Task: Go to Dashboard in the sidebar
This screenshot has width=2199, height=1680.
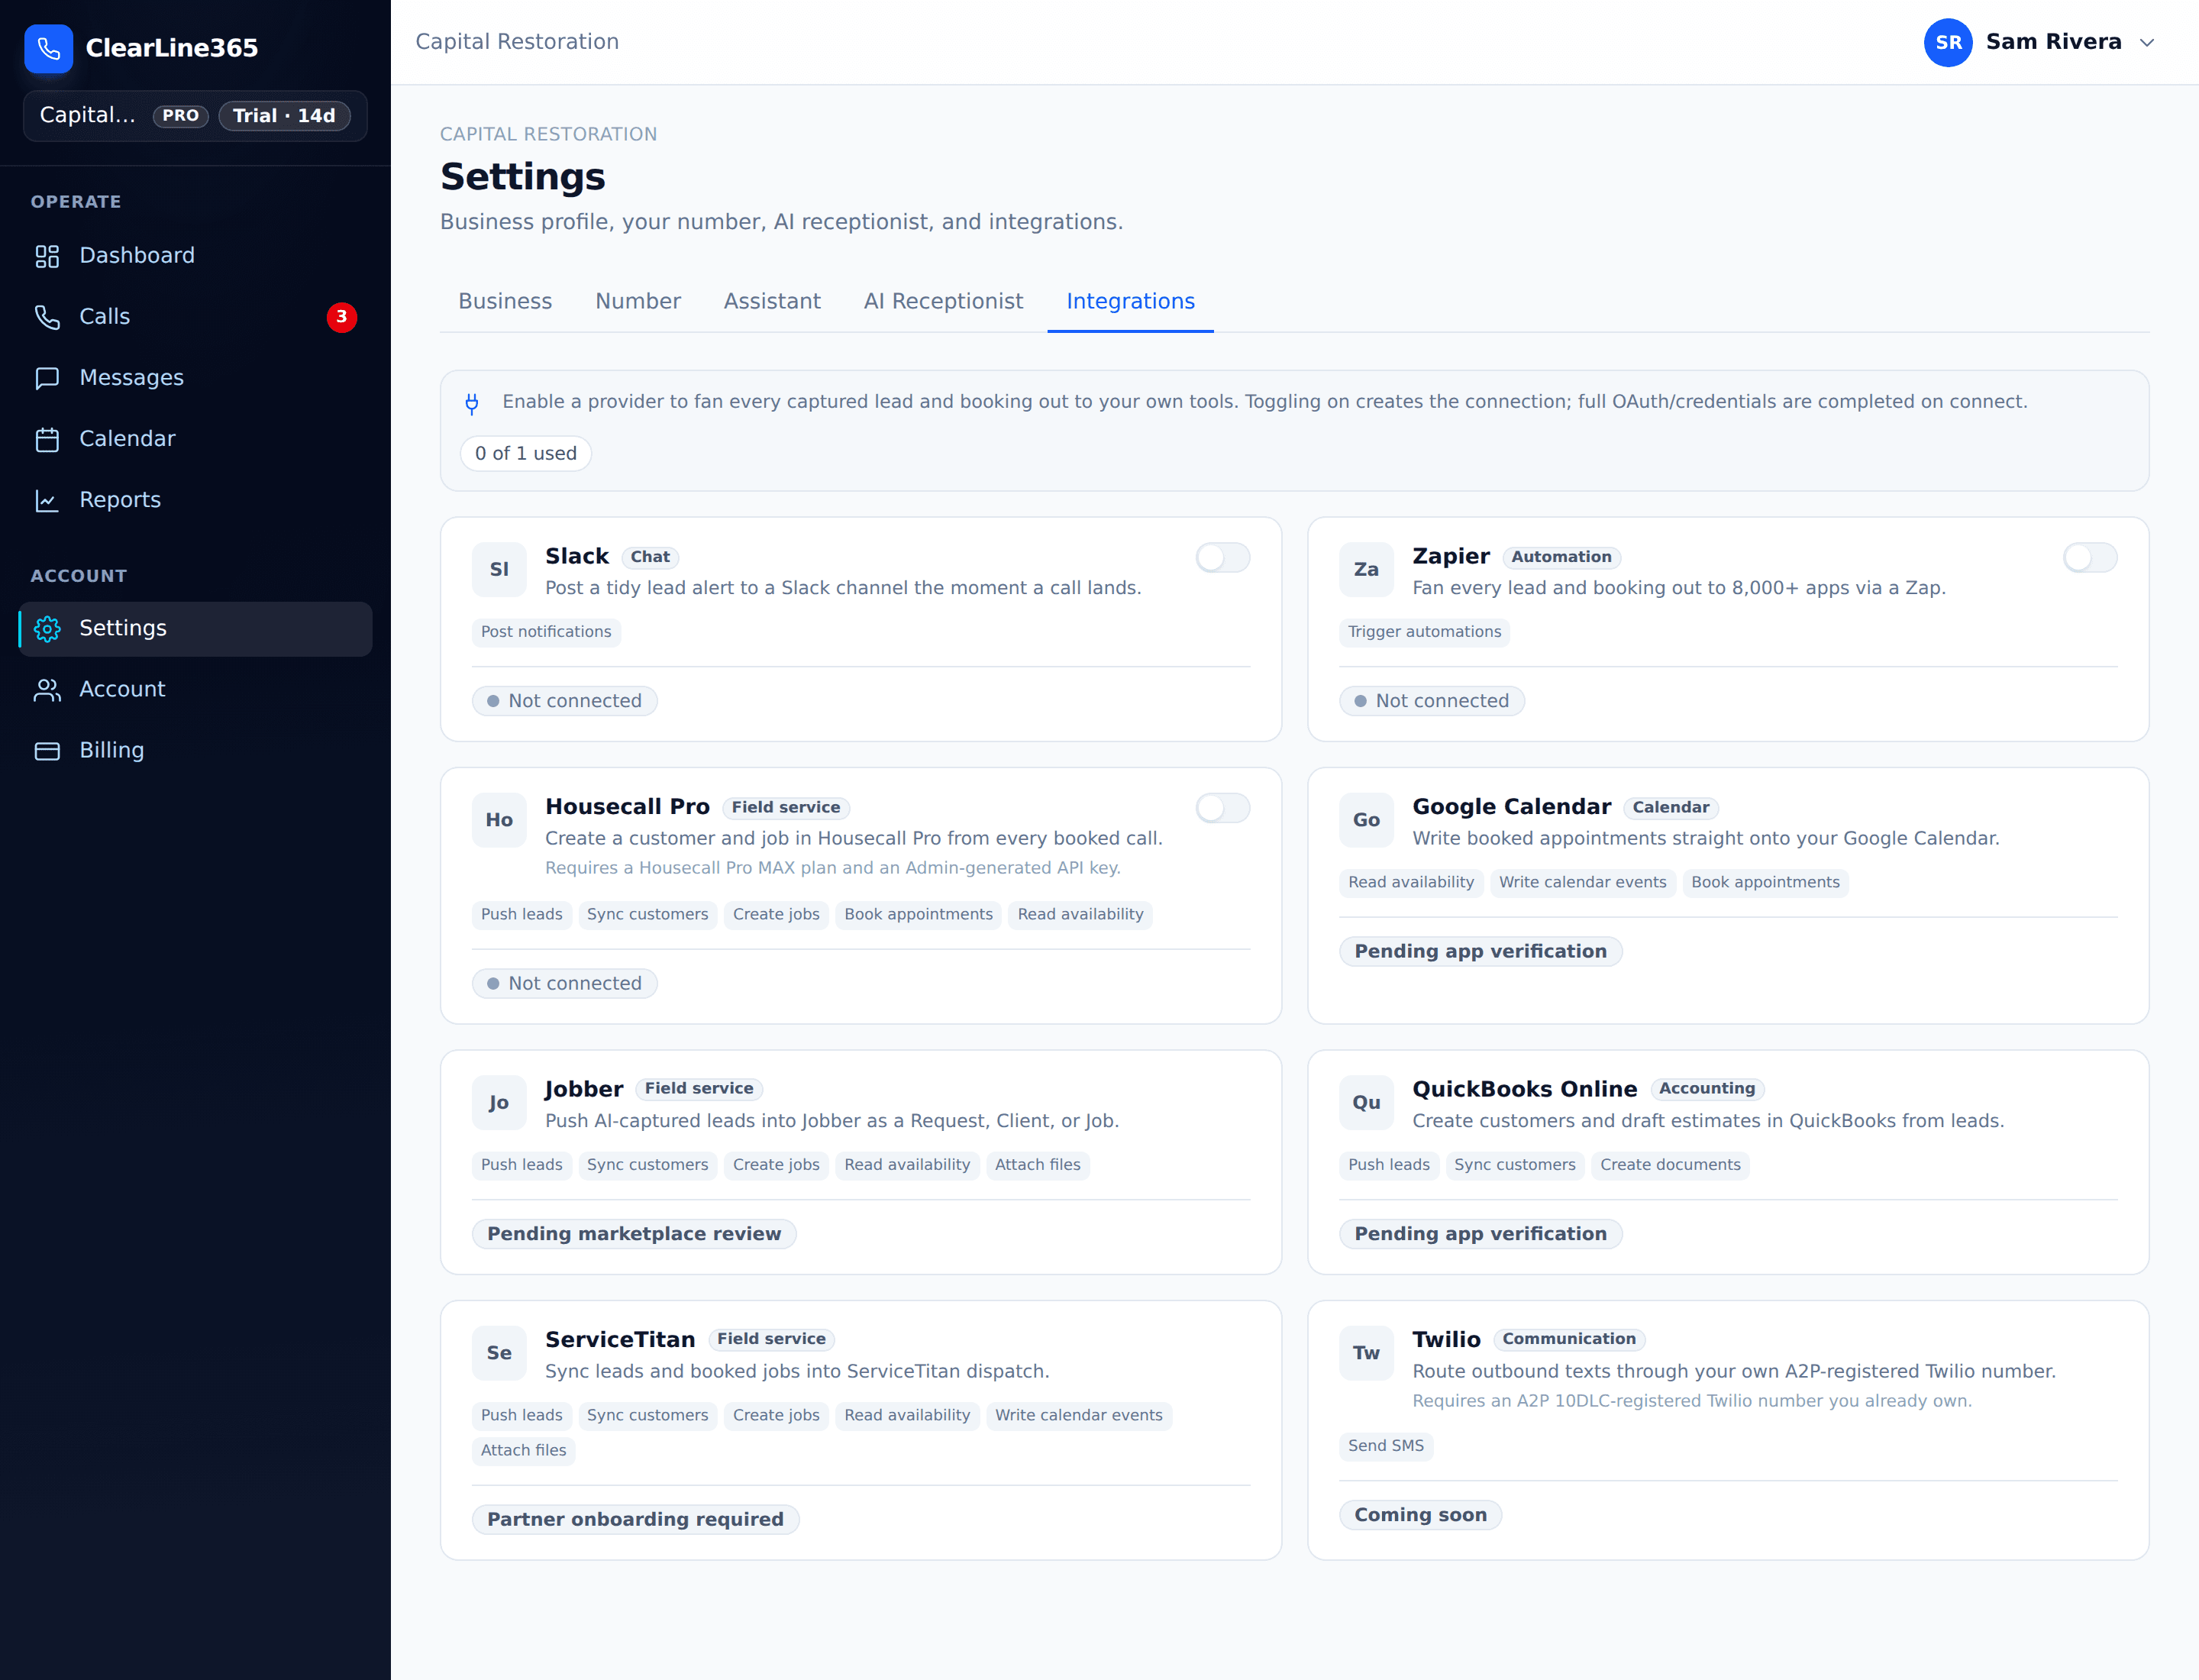Action: (195, 256)
